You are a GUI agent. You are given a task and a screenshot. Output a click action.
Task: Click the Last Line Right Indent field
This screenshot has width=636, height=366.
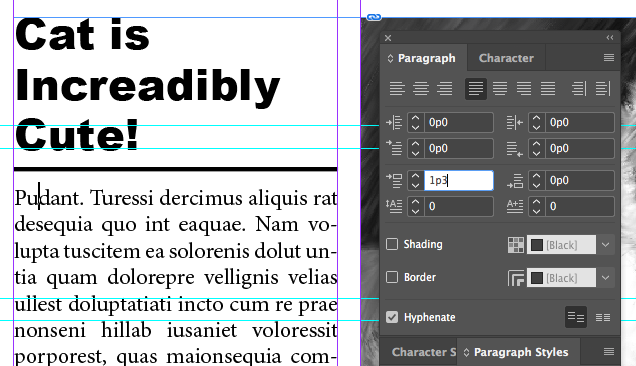[580, 149]
